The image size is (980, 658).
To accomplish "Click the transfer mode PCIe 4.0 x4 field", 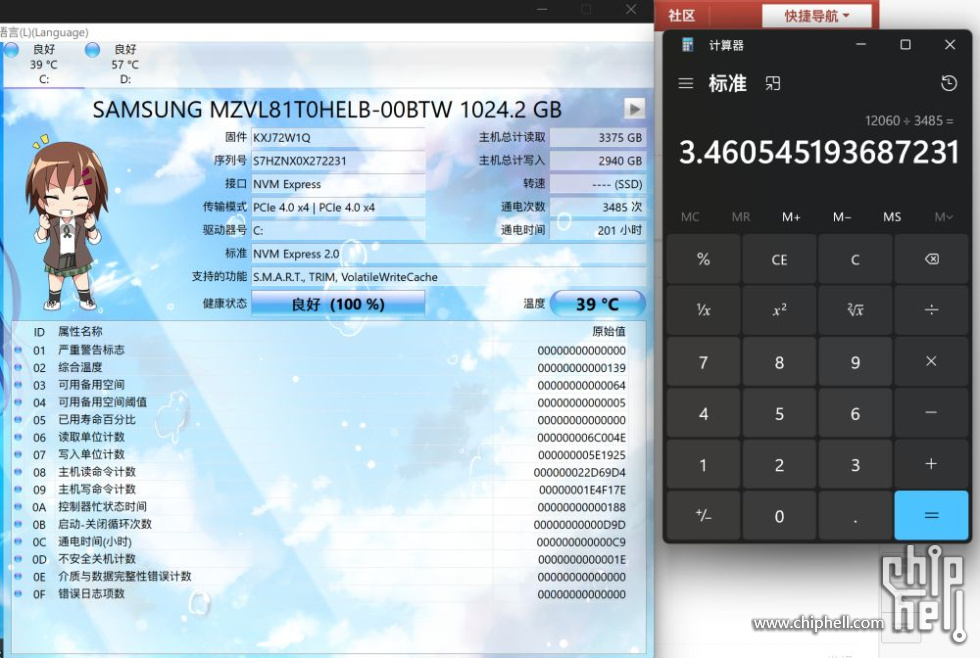I will [x=338, y=207].
